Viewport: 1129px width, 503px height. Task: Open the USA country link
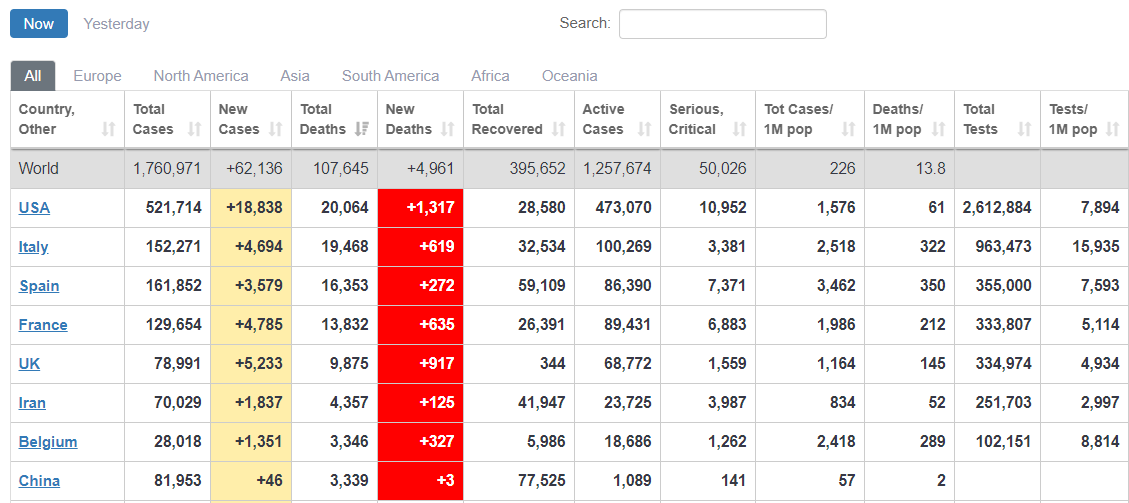pyautogui.click(x=34, y=208)
